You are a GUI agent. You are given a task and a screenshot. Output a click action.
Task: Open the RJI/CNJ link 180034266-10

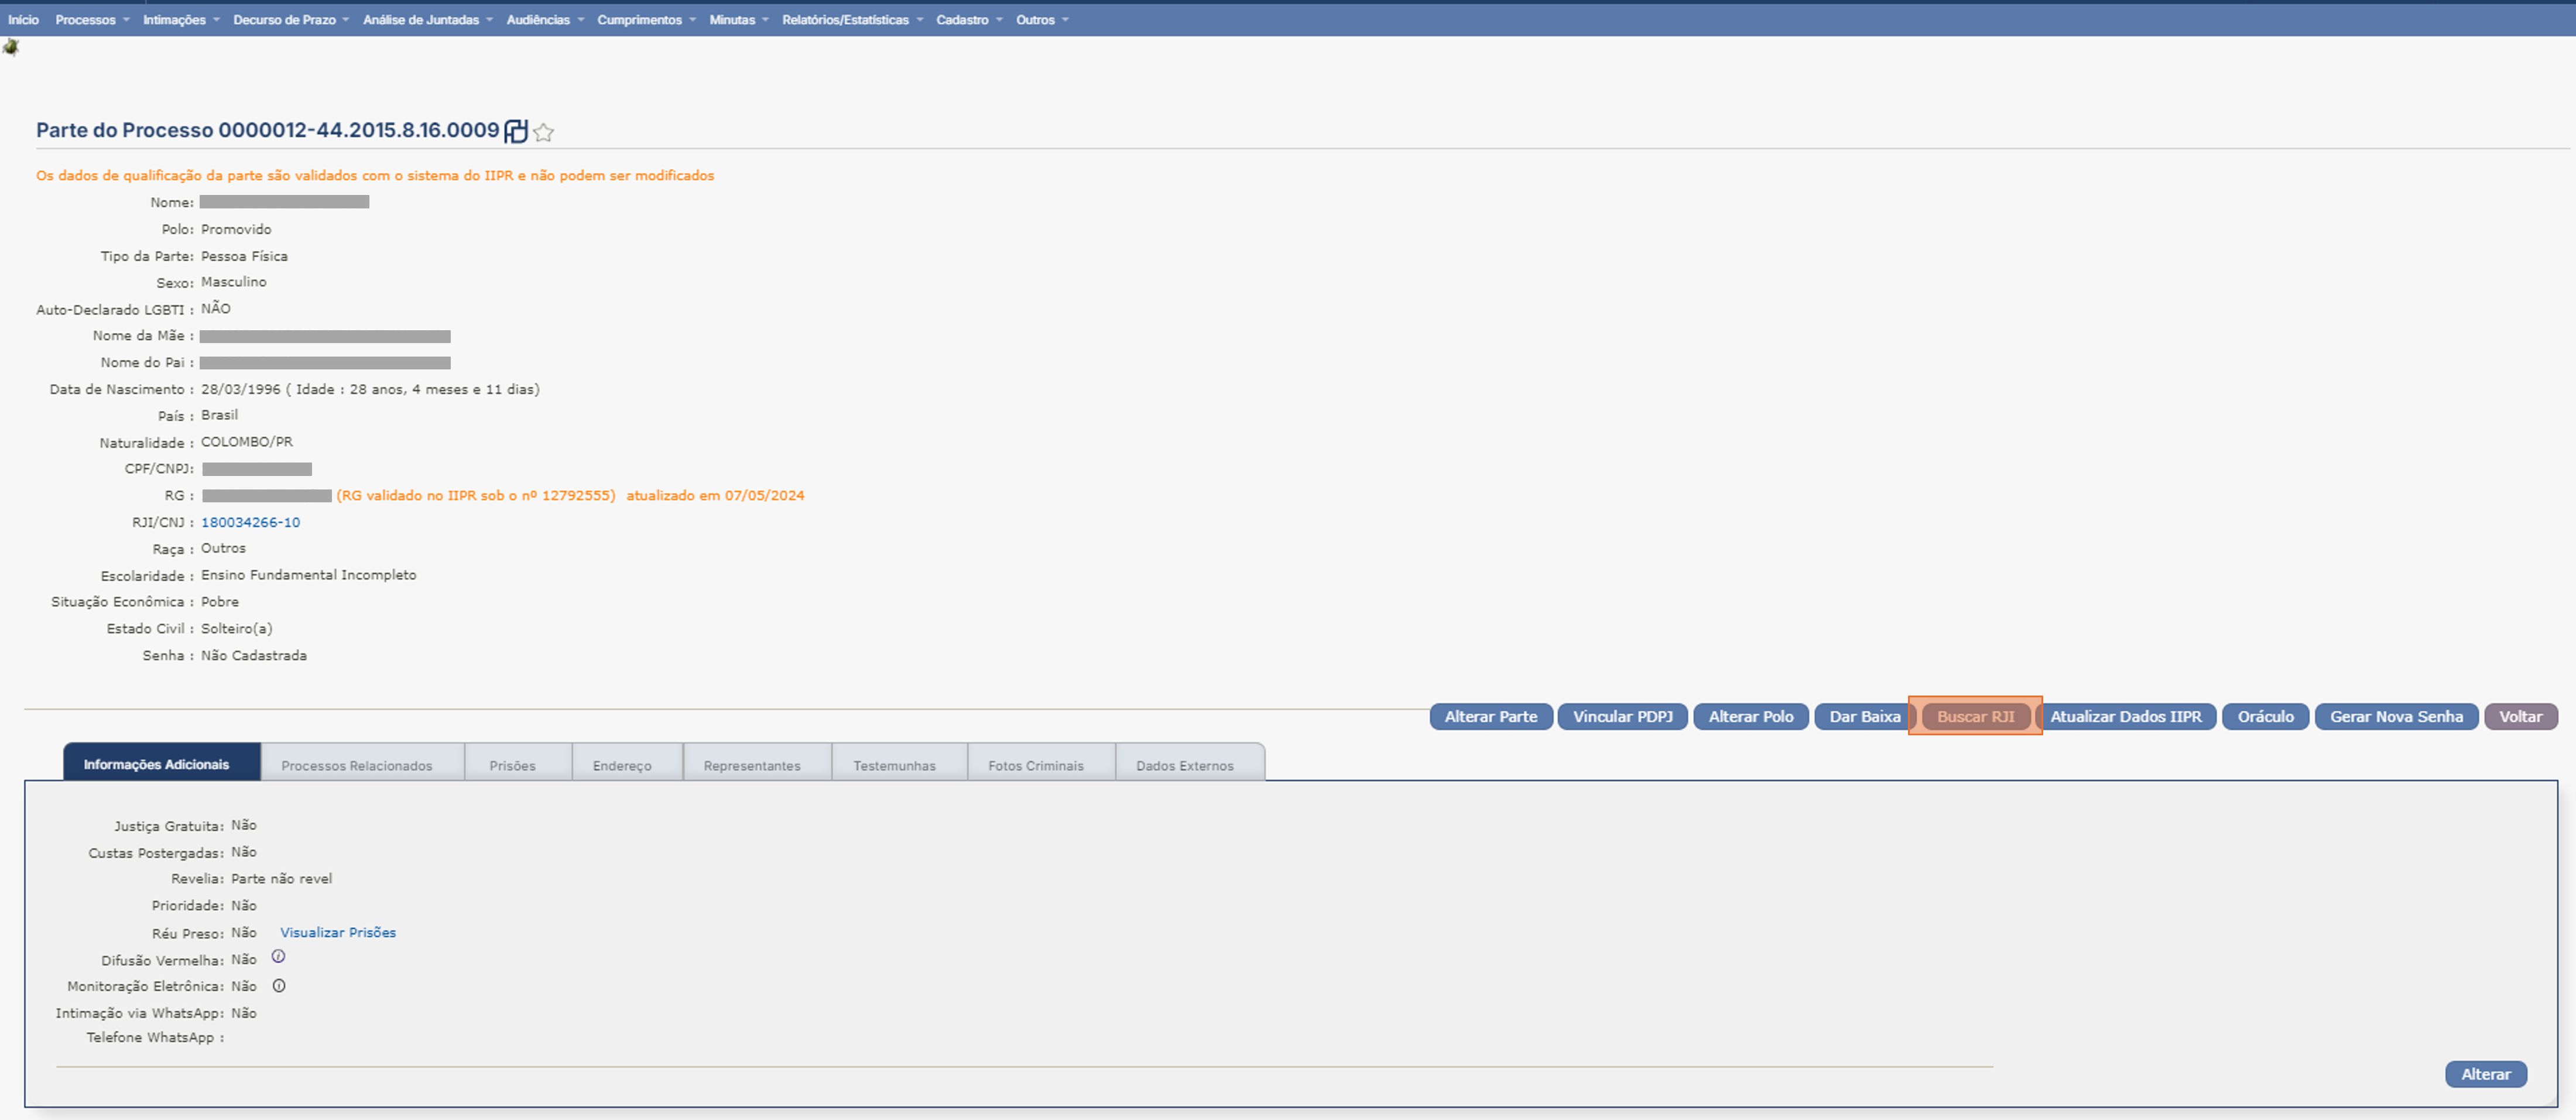(x=251, y=523)
